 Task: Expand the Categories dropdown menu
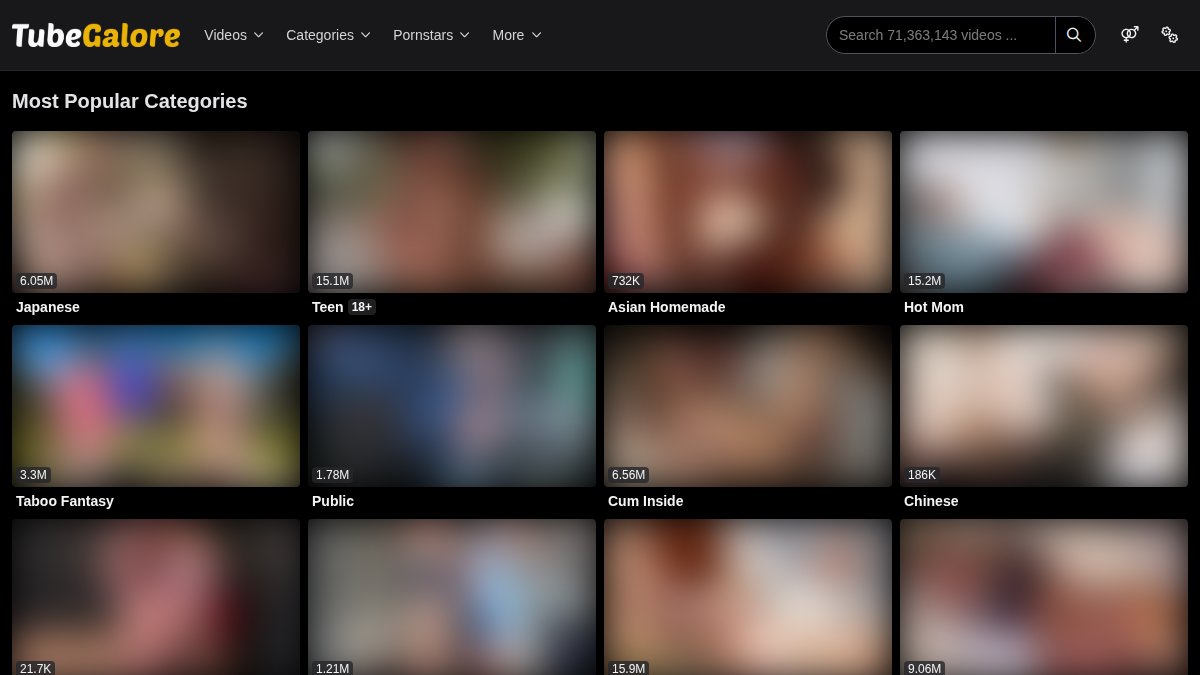[328, 35]
